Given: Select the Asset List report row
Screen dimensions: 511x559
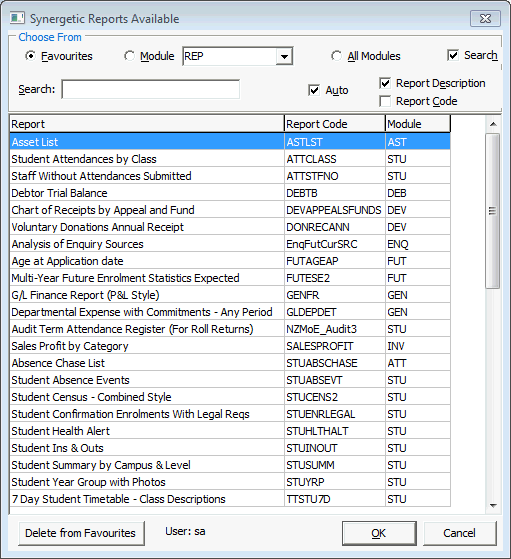Looking at the screenshot, I should [230, 142].
